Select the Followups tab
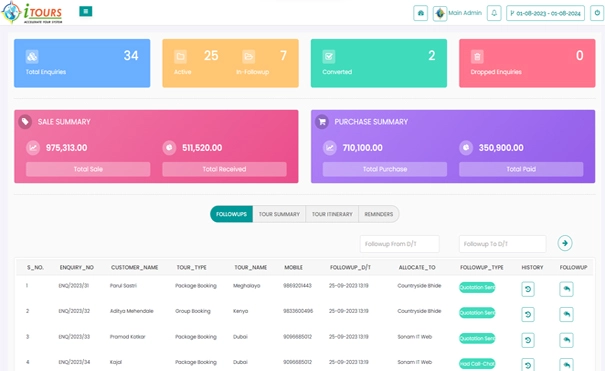Image resolution: width=605 pixels, height=371 pixels. pos(231,214)
